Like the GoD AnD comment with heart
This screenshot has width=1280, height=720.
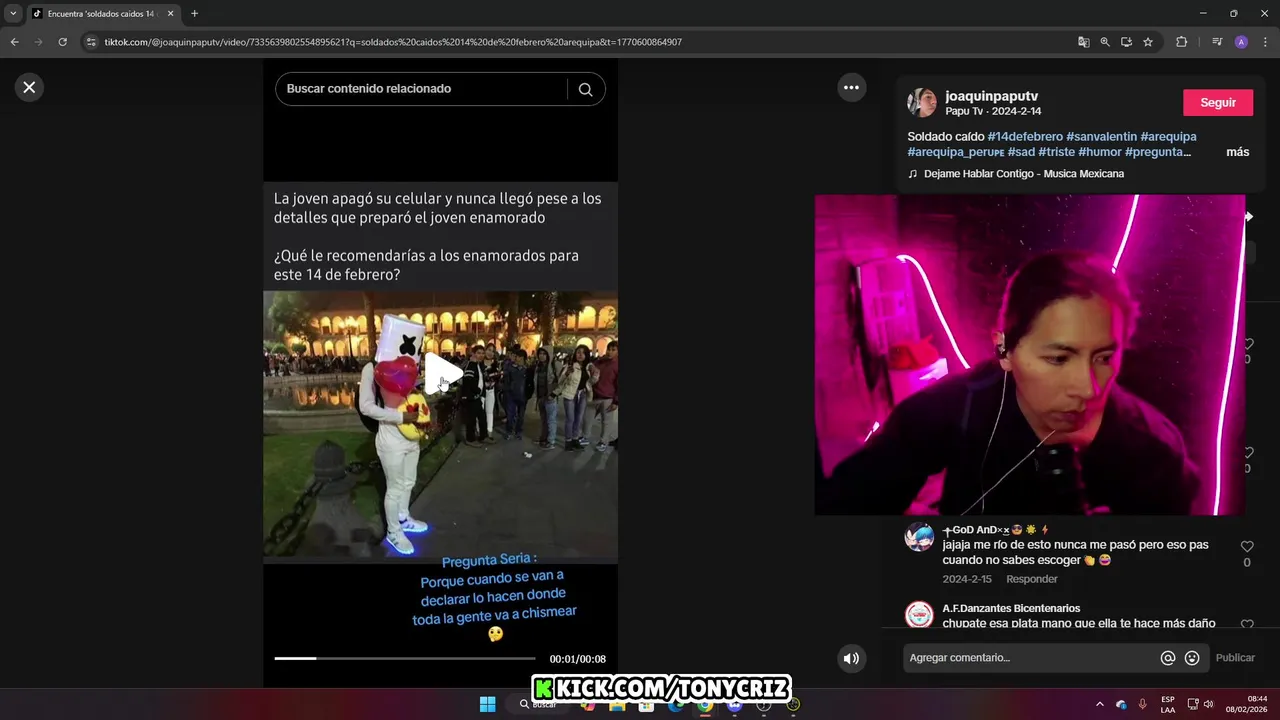1247,547
